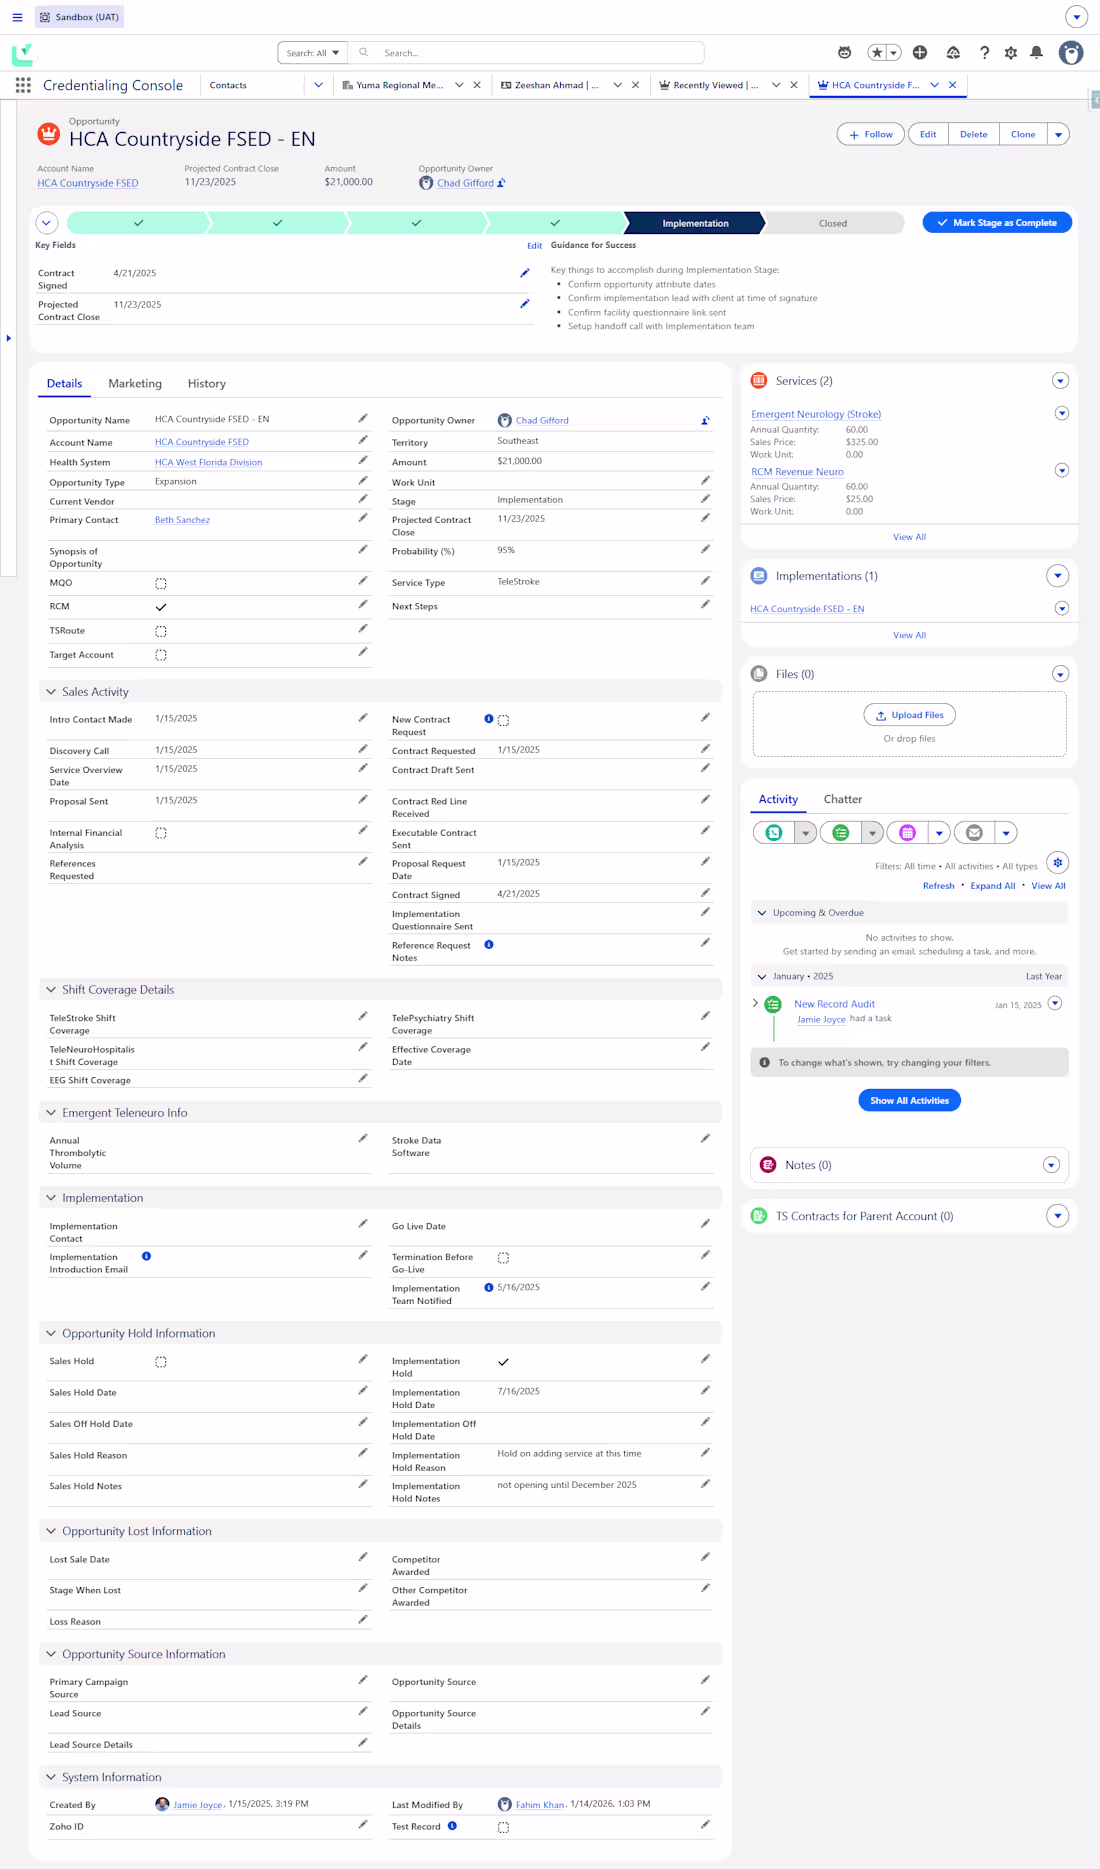Open the activity timeline settings gear
This screenshot has height=1869, width=1100.
pyautogui.click(x=1058, y=863)
